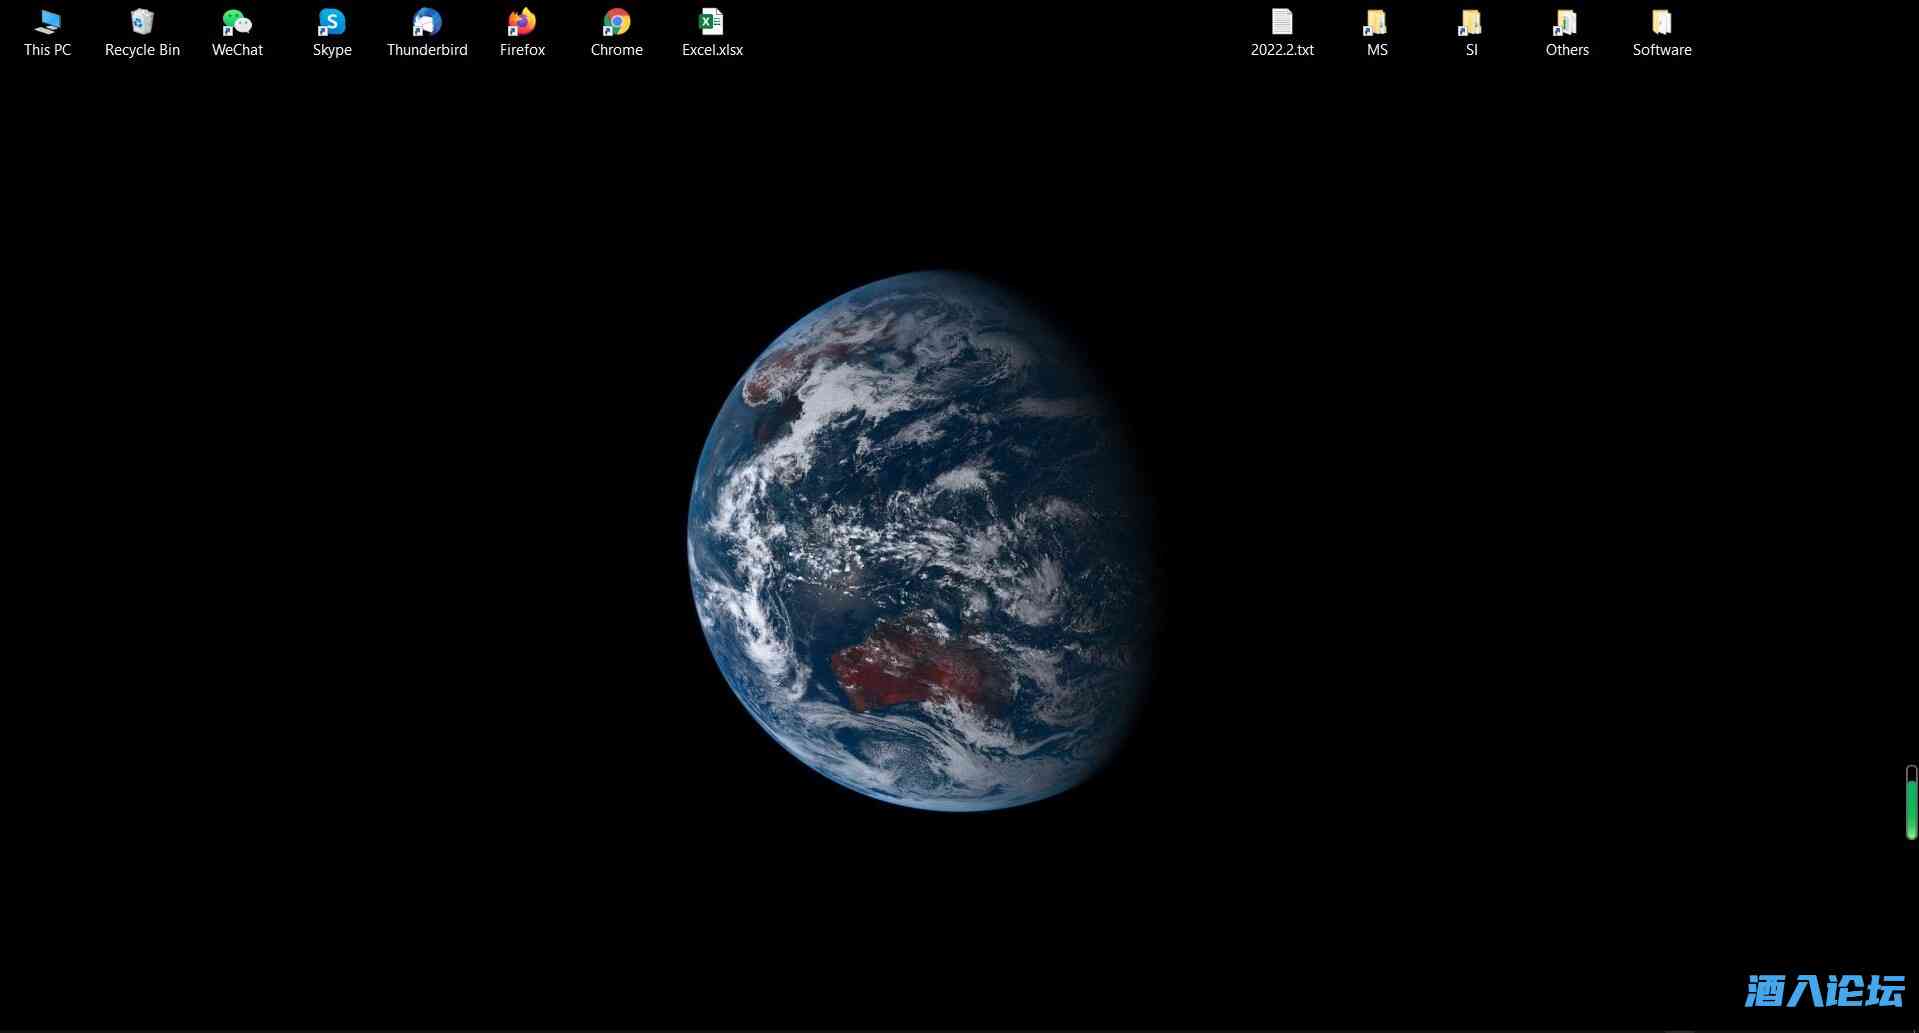Image resolution: width=1919 pixels, height=1033 pixels.
Task: Click the Skype shortcut icon
Action: pos(332,23)
